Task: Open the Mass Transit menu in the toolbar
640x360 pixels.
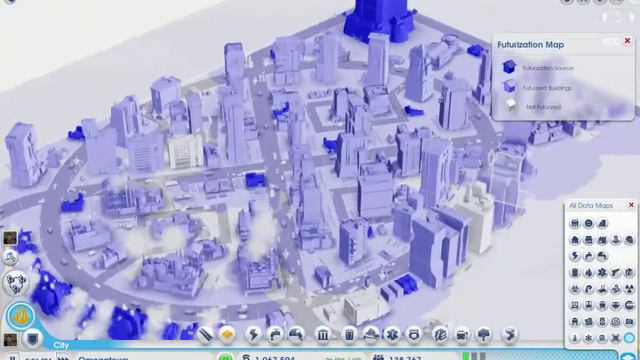Action: pos(462,335)
